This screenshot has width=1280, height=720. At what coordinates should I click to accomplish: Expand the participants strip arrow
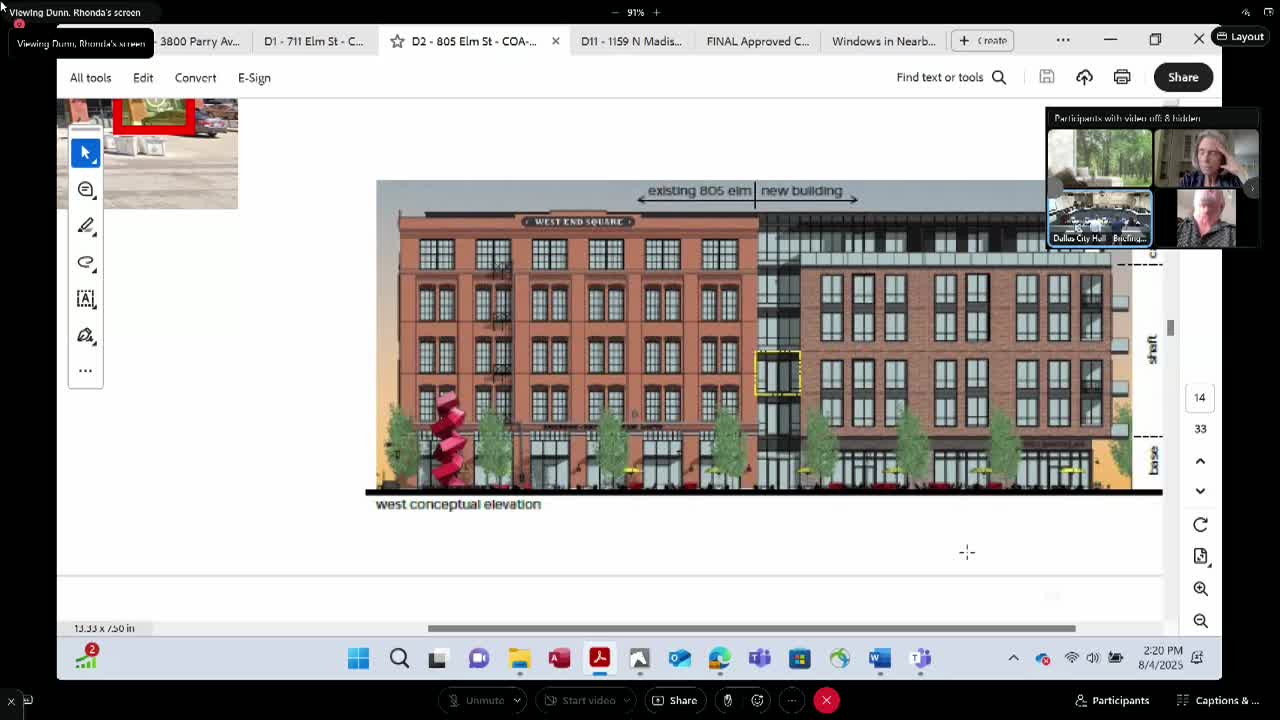point(1251,188)
